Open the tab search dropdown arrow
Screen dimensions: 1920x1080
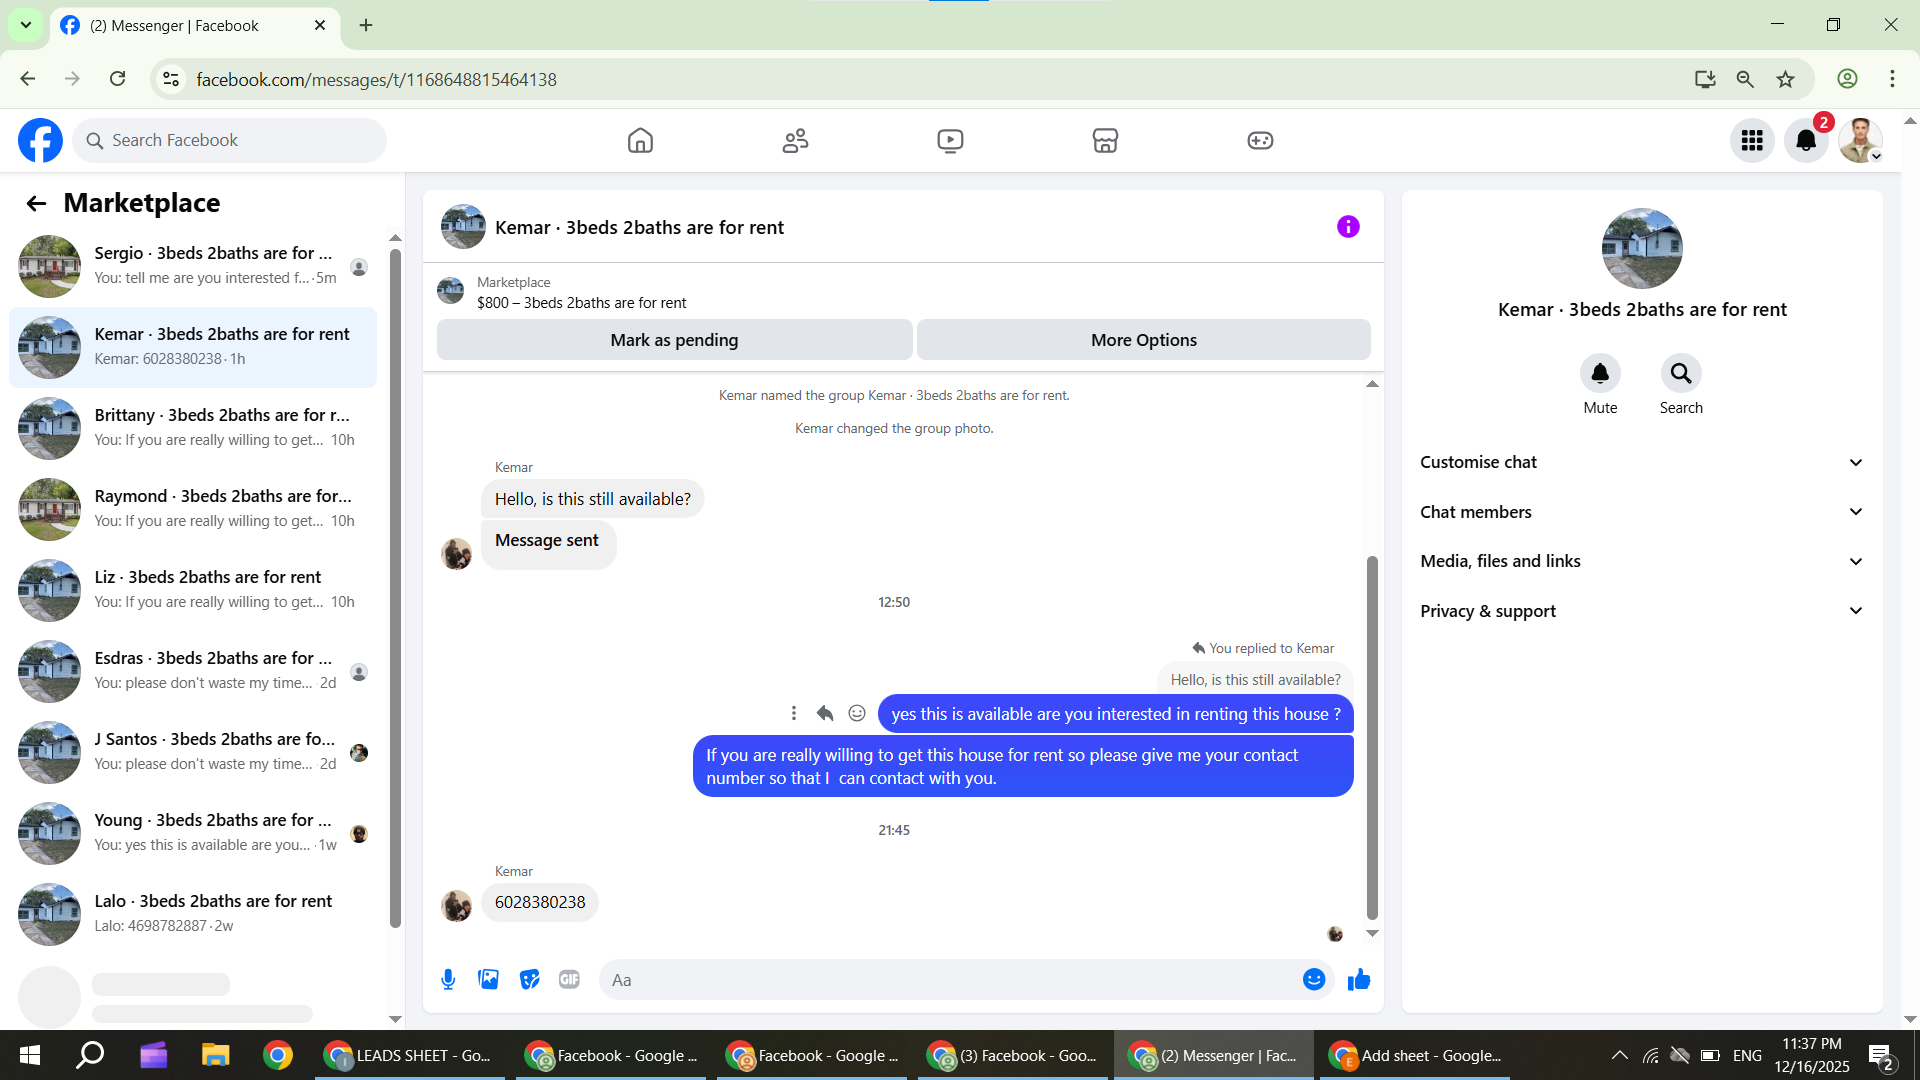point(26,25)
